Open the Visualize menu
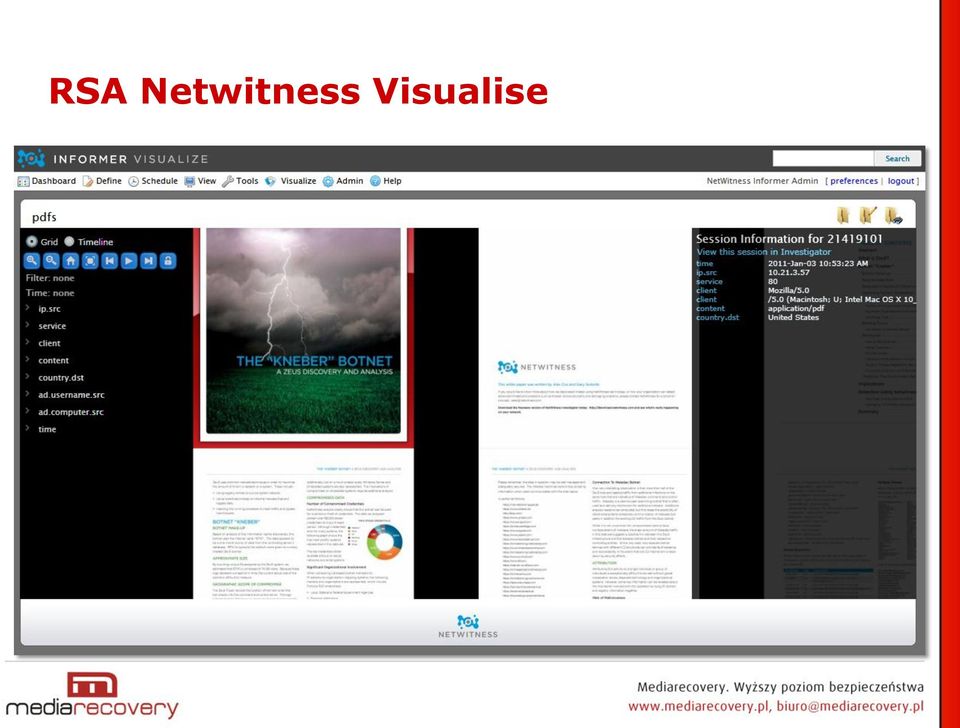Image resolution: width=960 pixels, height=728 pixels. (x=298, y=181)
